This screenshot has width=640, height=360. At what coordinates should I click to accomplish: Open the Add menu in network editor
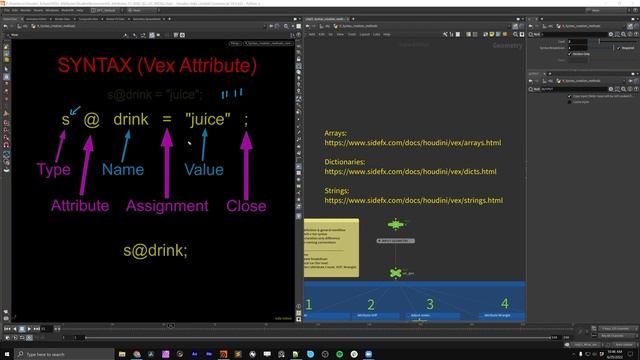[x=312, y=35]
